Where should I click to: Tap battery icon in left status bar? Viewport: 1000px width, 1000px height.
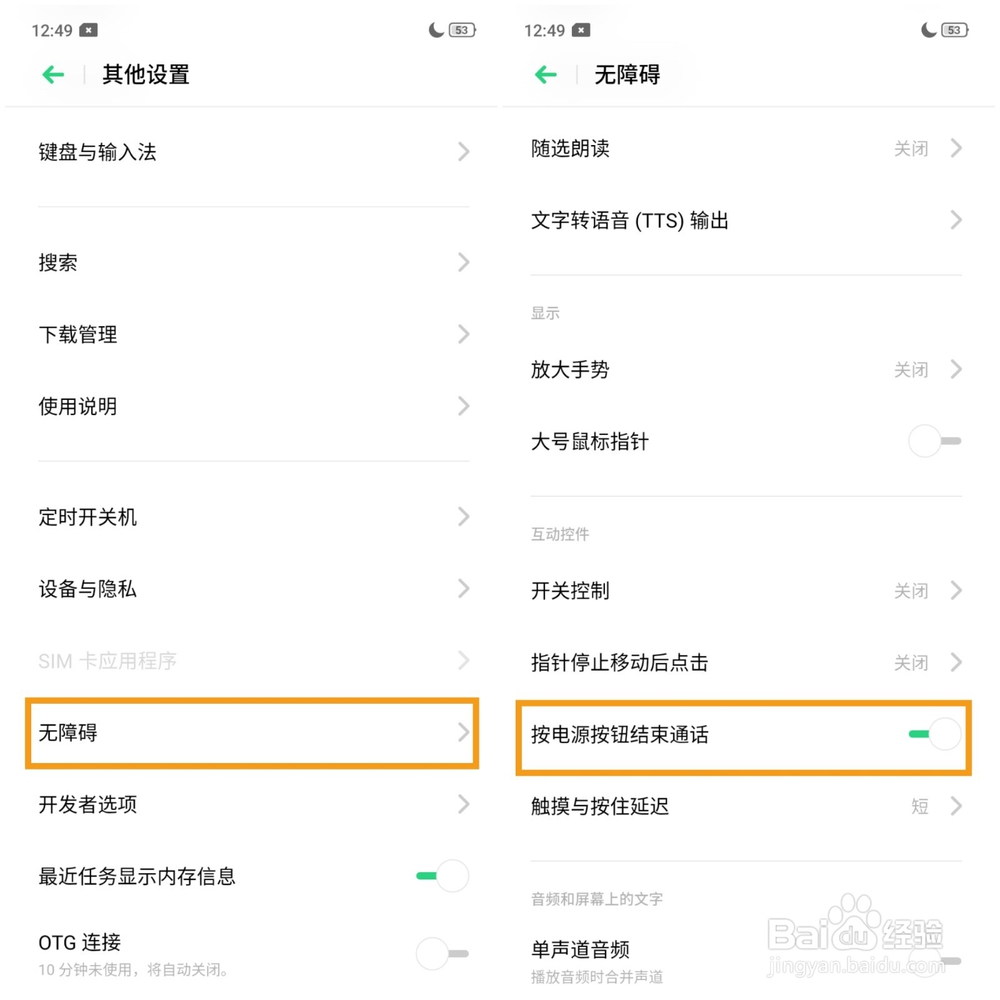(461, 30)
